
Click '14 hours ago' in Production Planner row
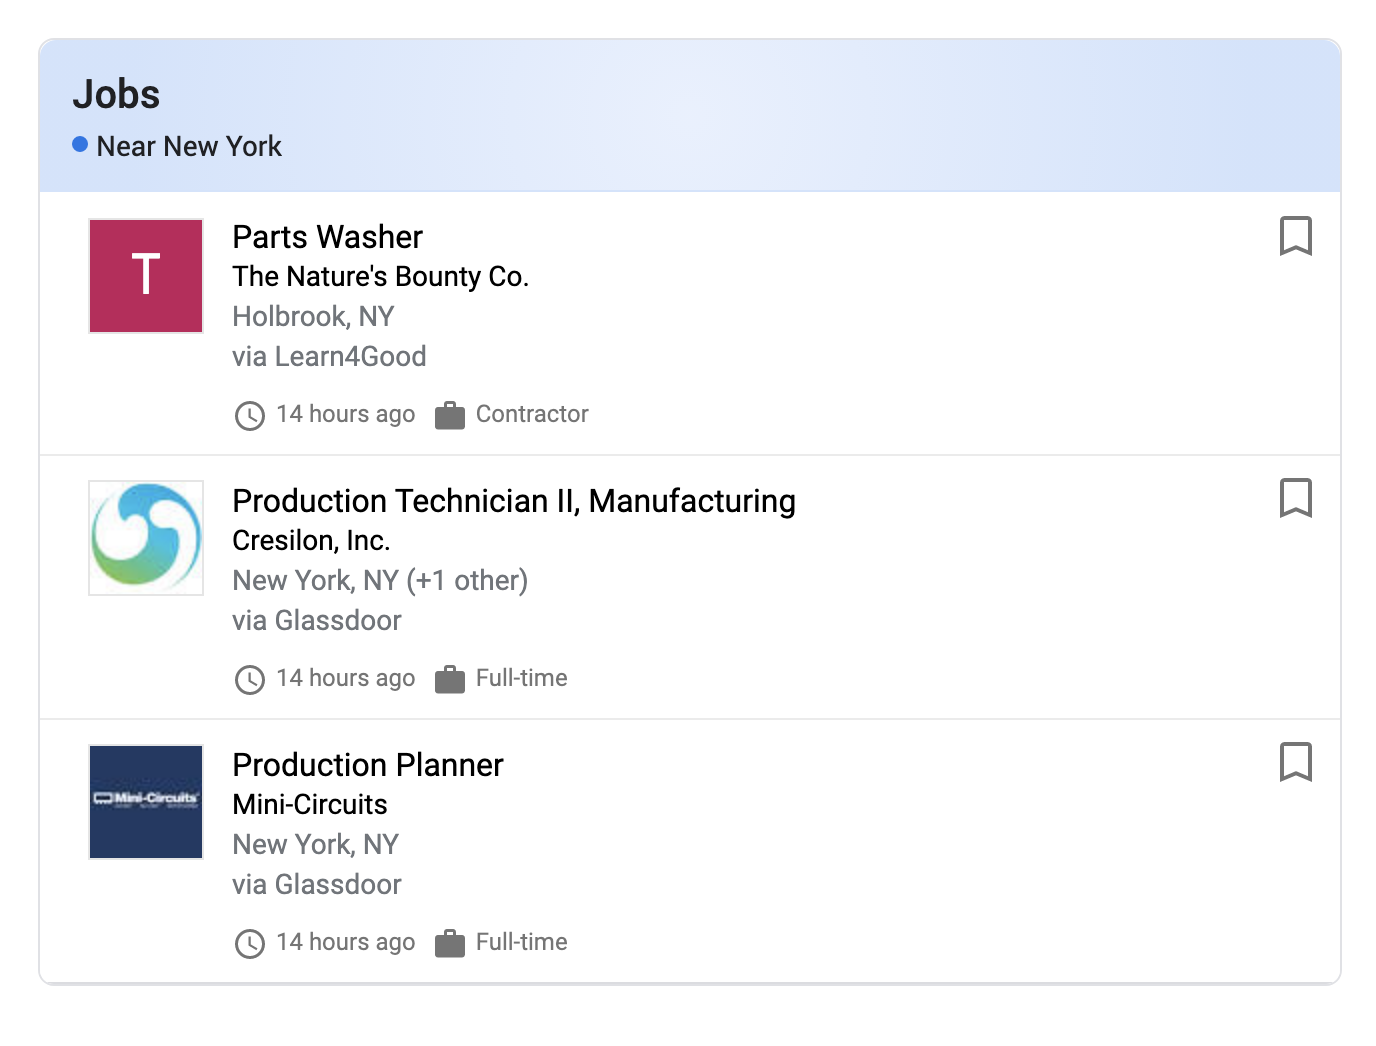coord(346,942)
